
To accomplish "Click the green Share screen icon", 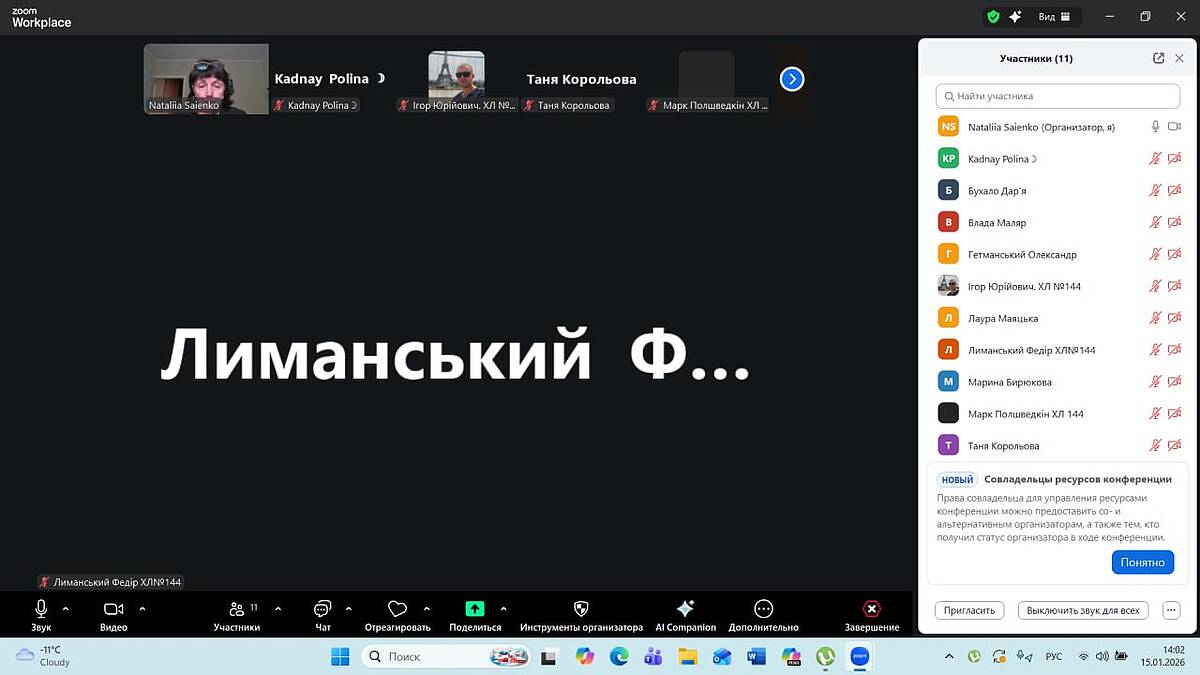I will (x=475, y=608).
